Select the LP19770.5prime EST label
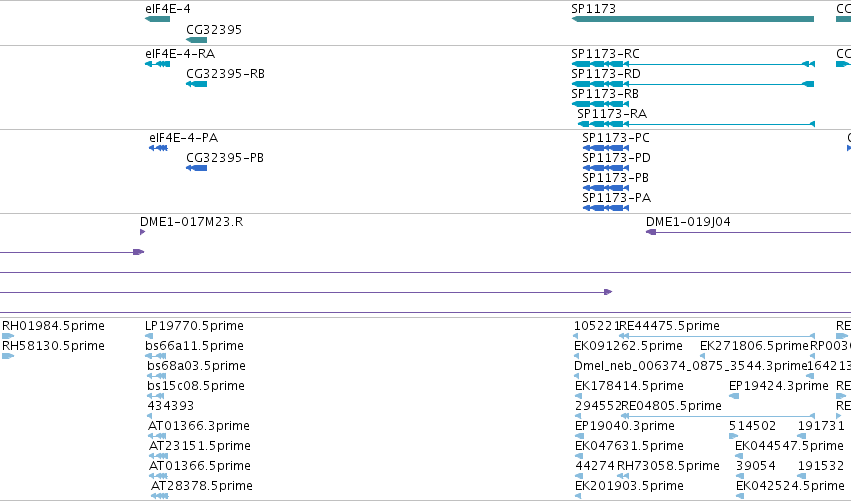This screenshot has height=501, width=851. (194, 326)
